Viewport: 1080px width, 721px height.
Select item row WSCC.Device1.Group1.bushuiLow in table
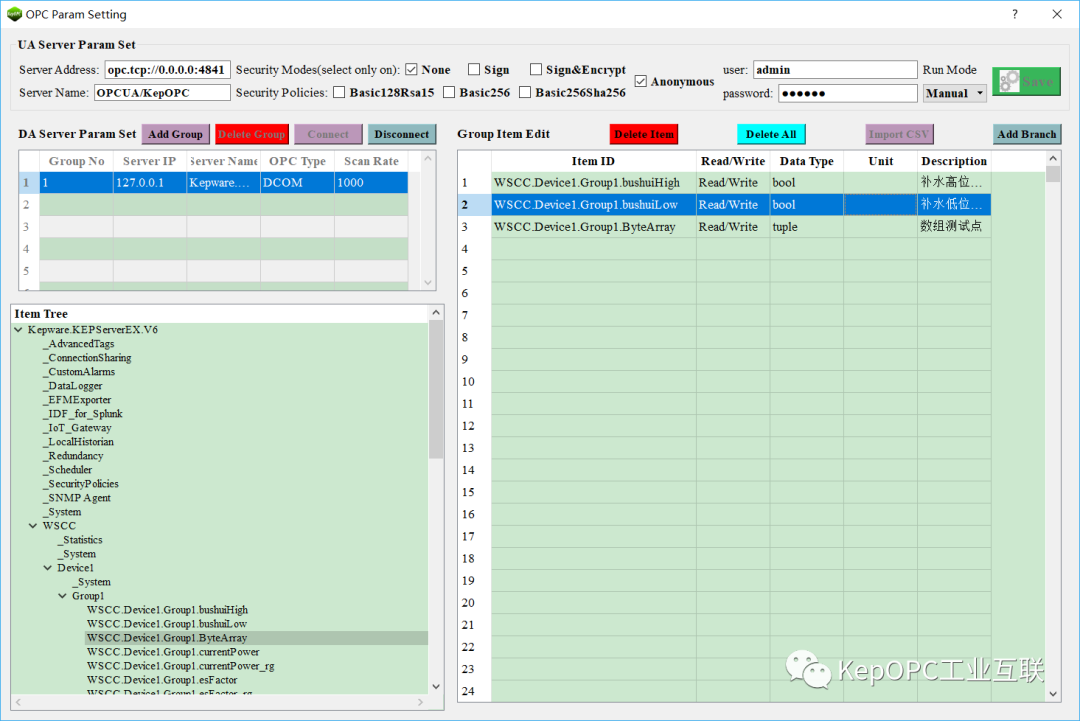[x=741, y=205]
